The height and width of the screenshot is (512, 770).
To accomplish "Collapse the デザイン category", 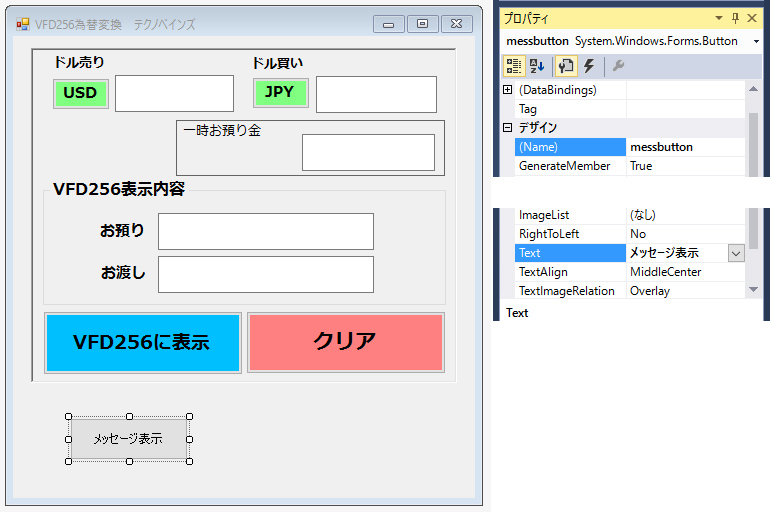I will click(x=508, y=128).
